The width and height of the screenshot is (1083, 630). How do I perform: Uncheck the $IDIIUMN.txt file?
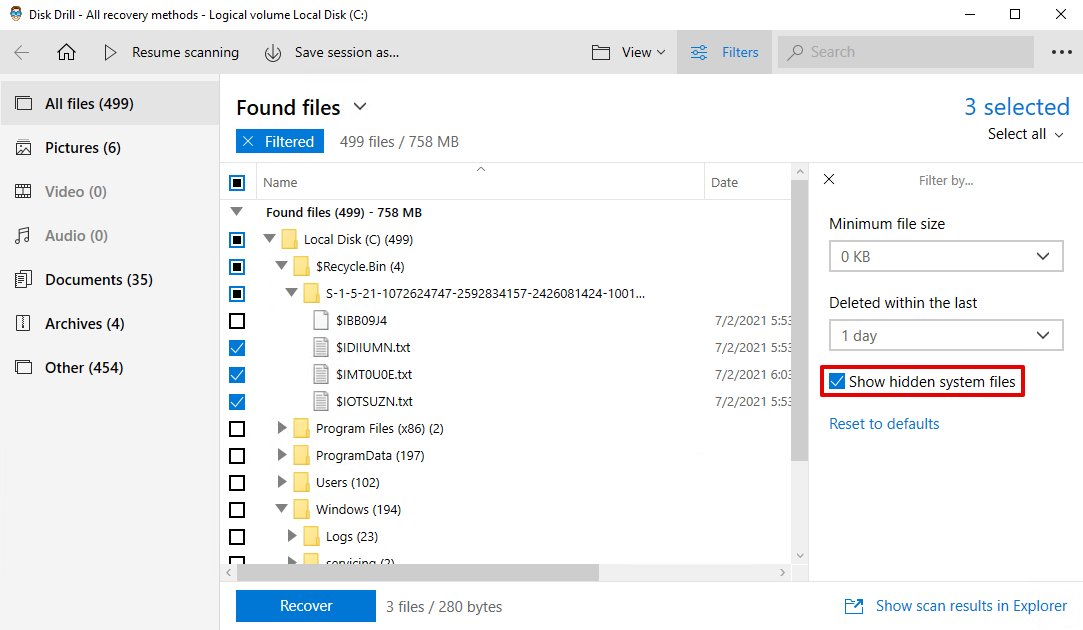(x=237, y=347)
